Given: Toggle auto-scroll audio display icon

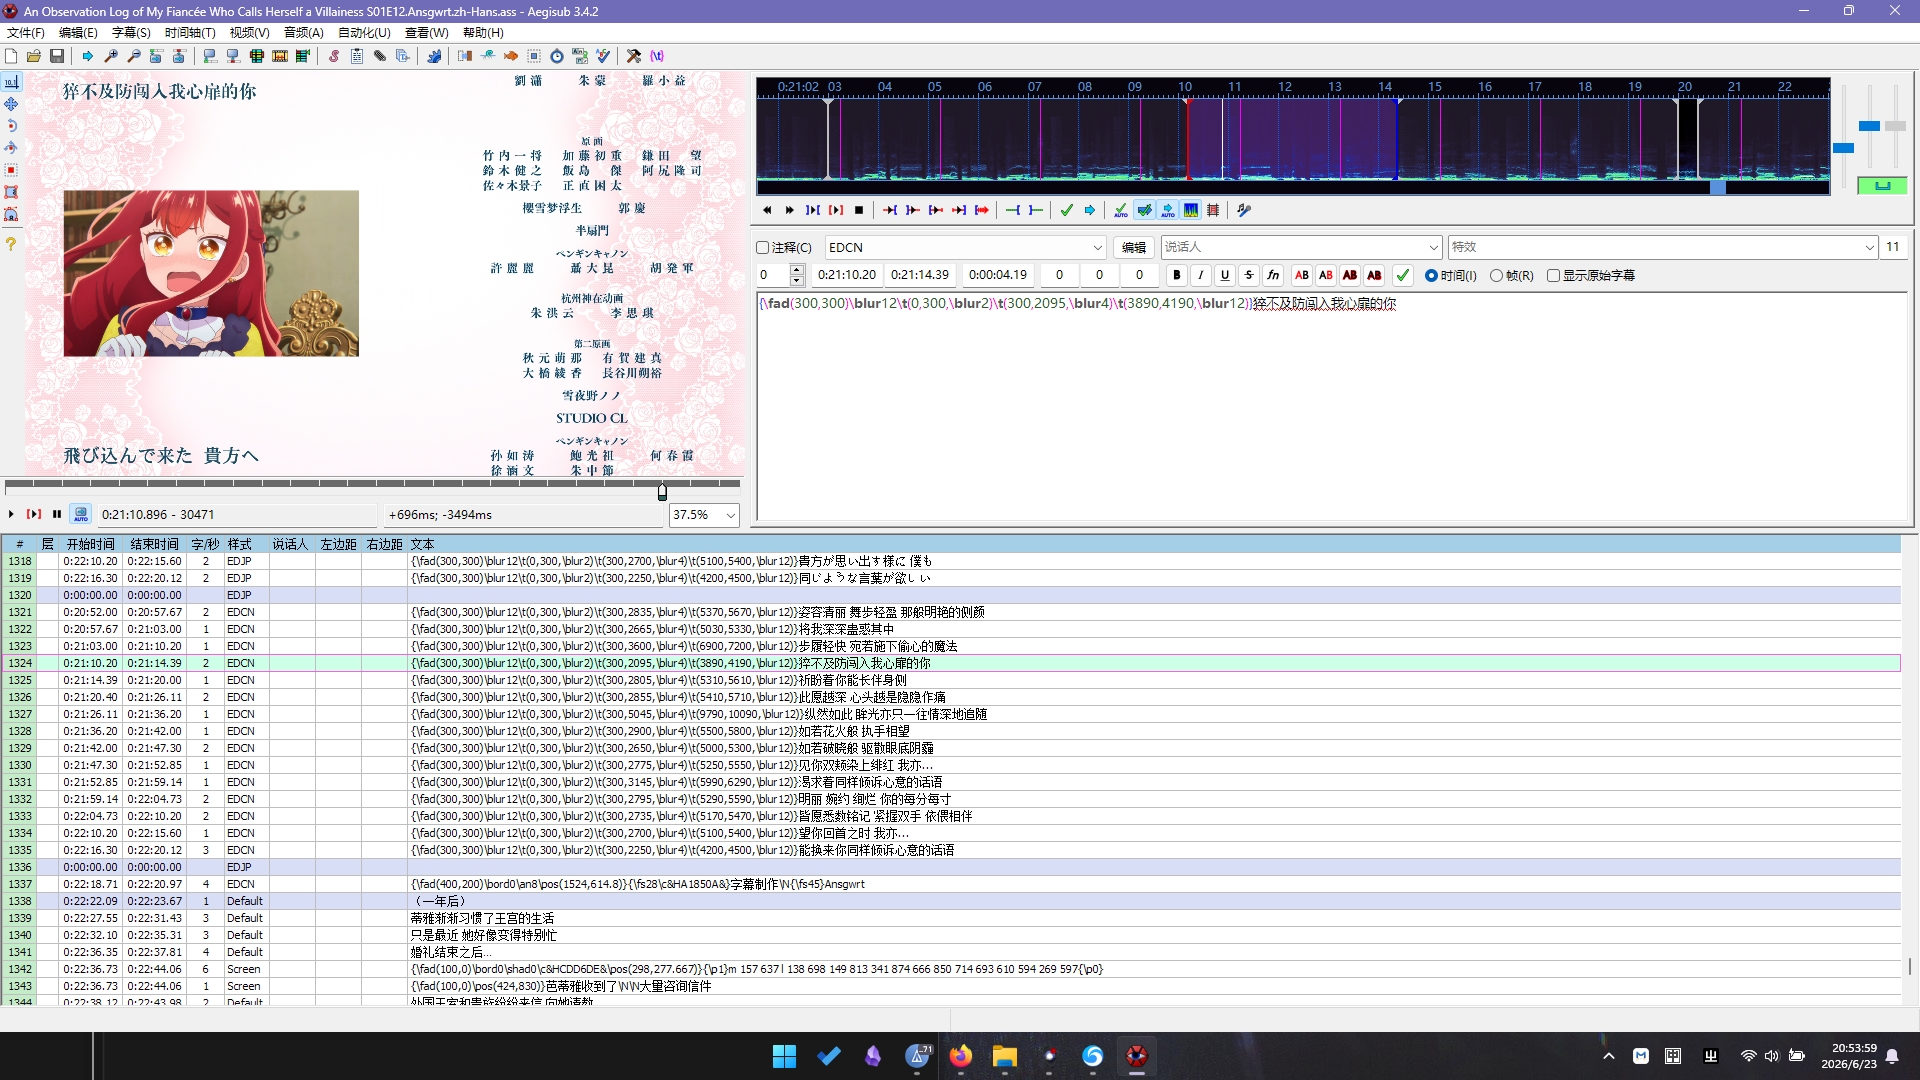Looking at the screenshot, I should (x=1168, y=210).
